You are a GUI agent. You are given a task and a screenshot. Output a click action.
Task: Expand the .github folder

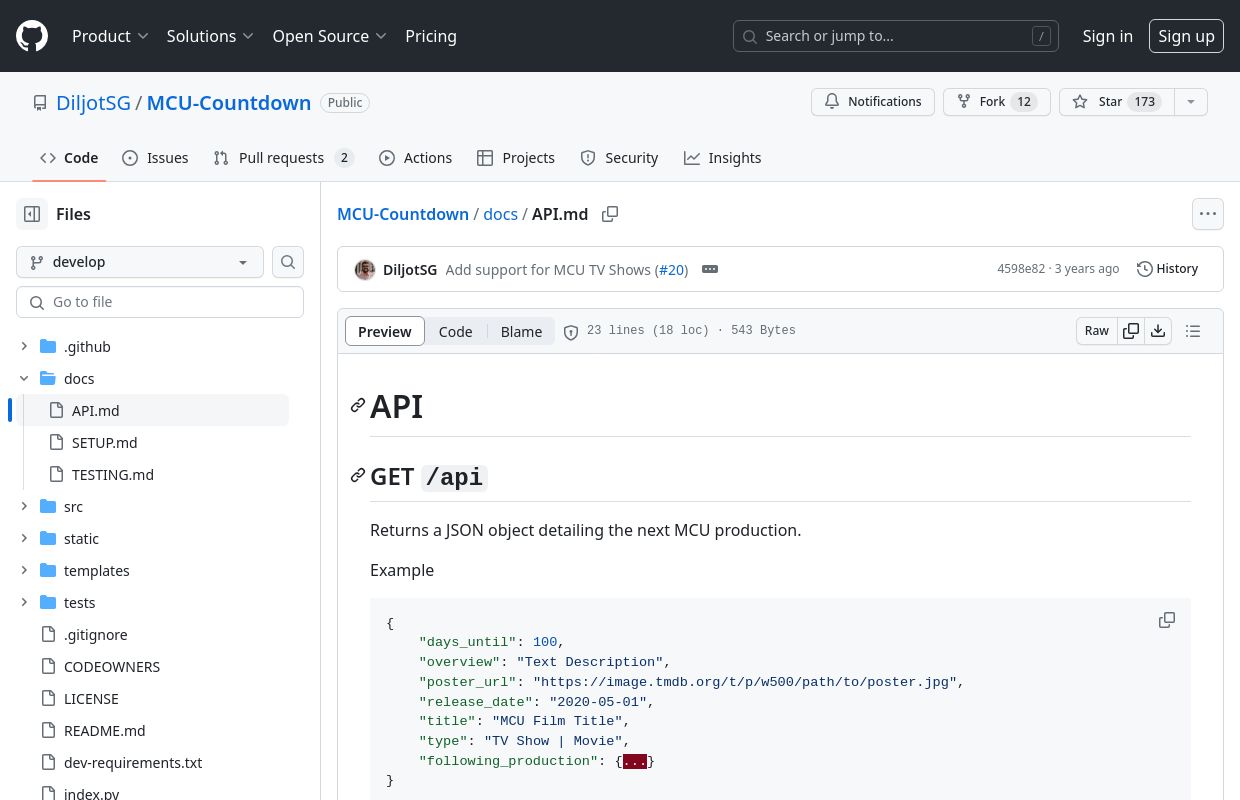pyautogui.click(x=24, y=347)
